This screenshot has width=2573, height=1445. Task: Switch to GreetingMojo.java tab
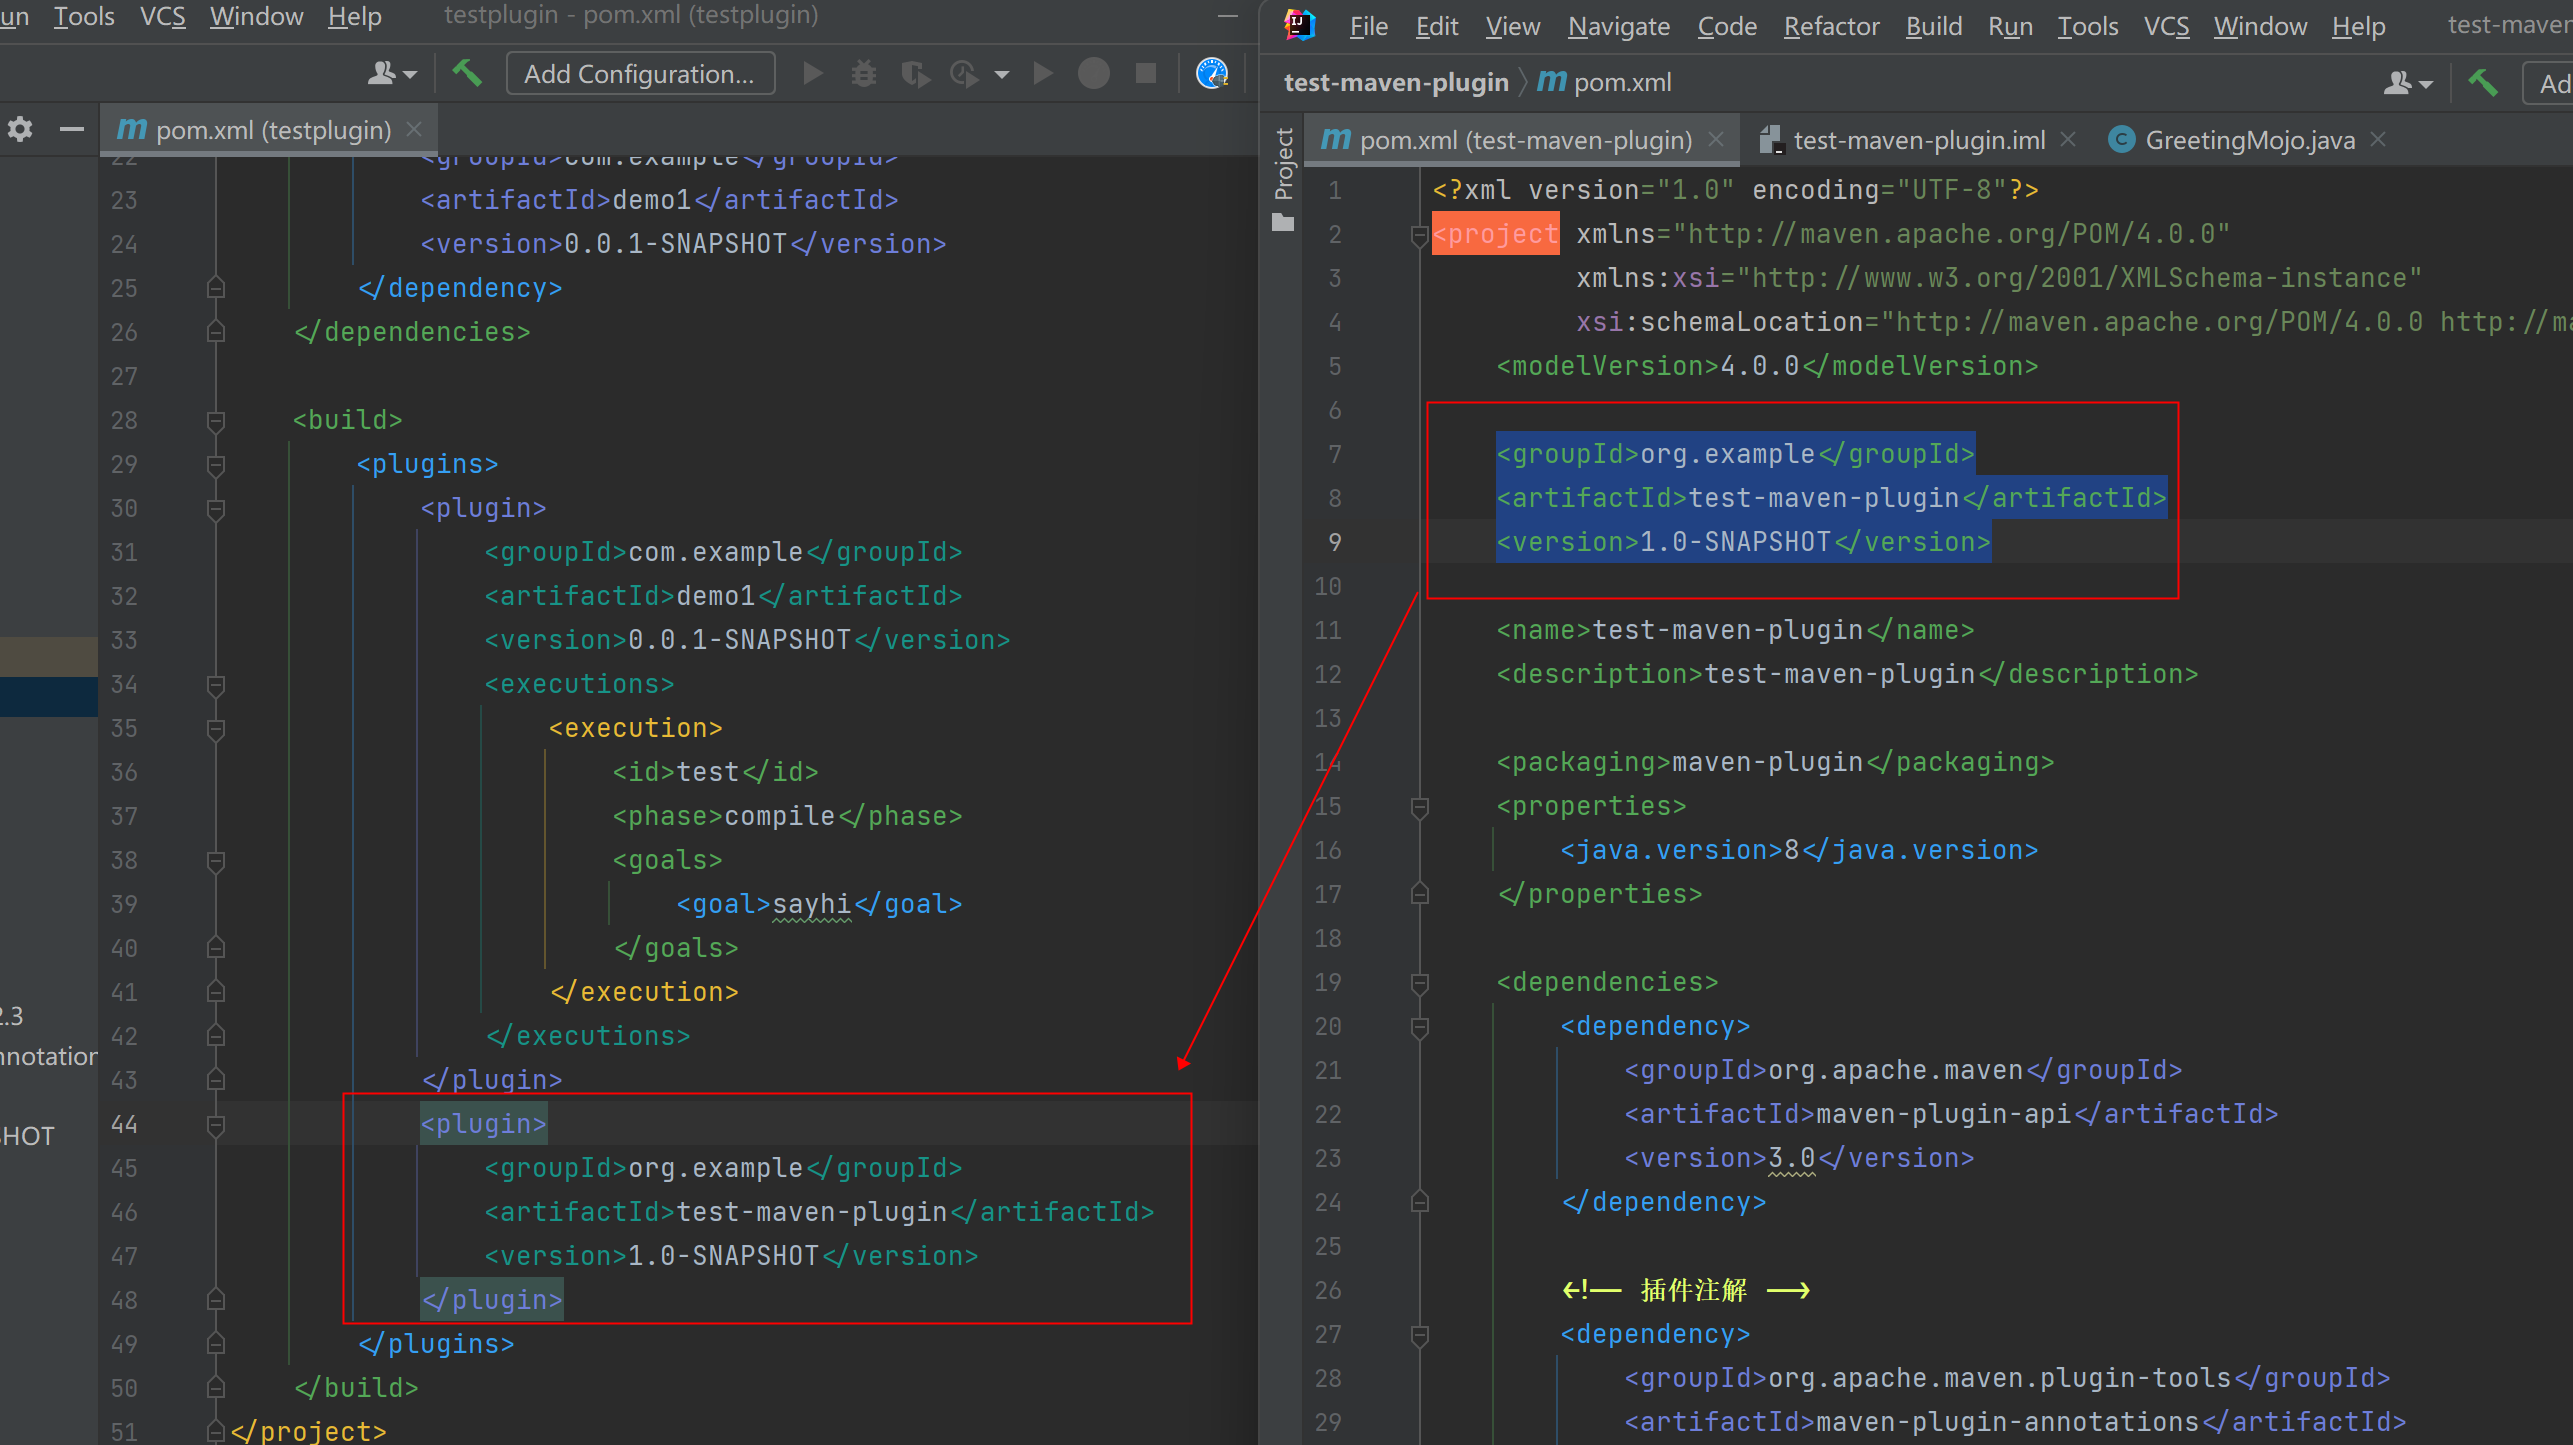point(2249,140)
